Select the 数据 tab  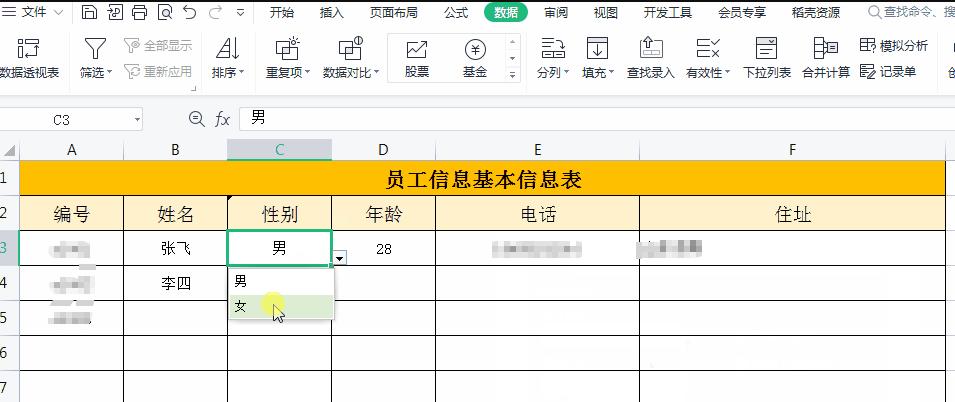pos(506,12)
